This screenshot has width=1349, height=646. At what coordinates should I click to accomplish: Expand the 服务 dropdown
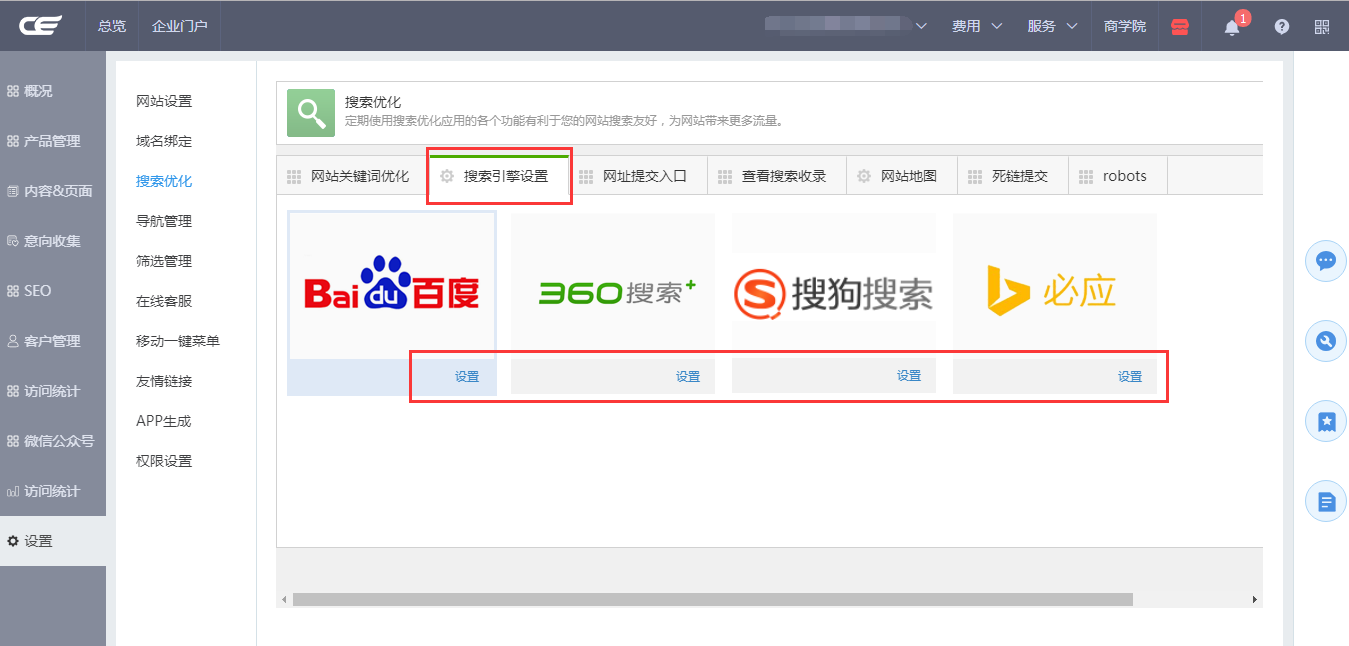1053,26
